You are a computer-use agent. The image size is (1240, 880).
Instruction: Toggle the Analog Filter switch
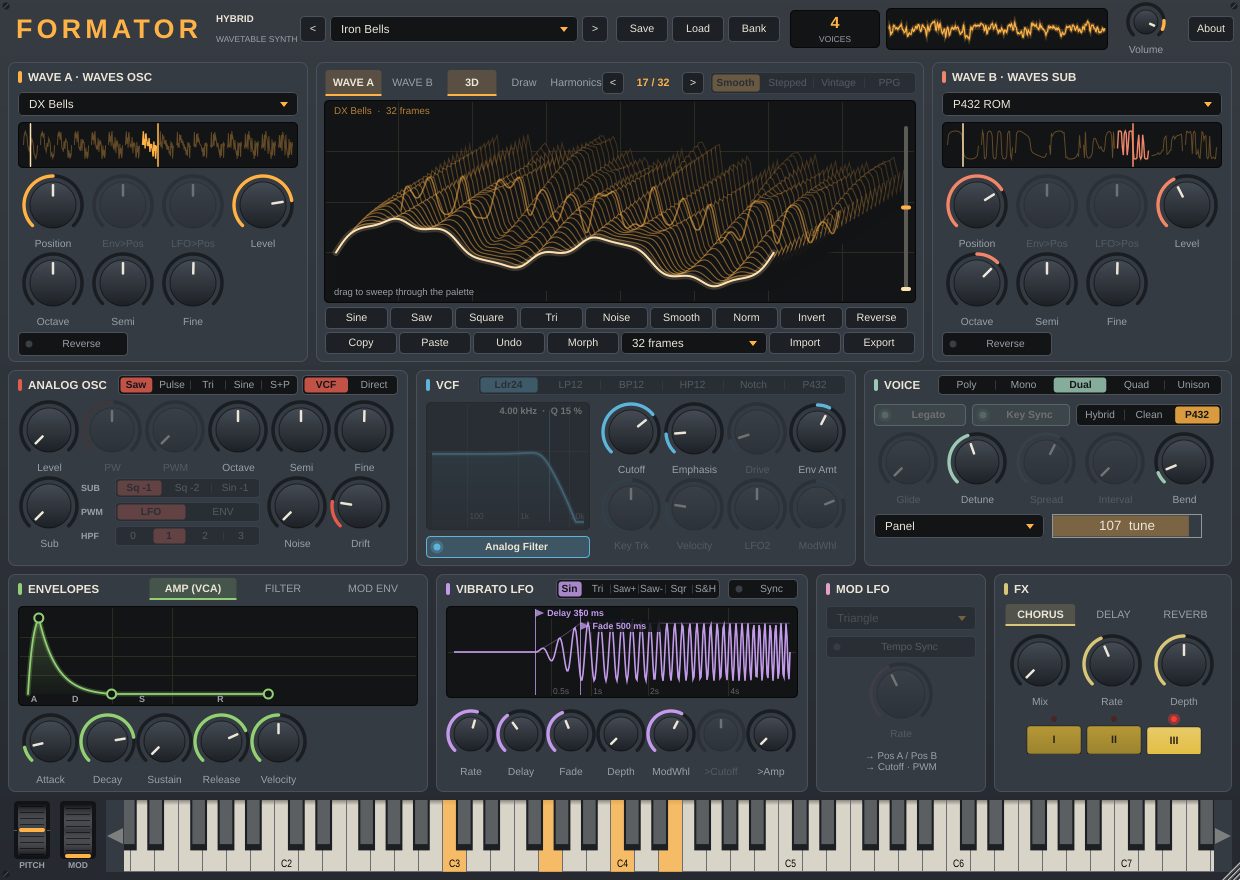508,547
